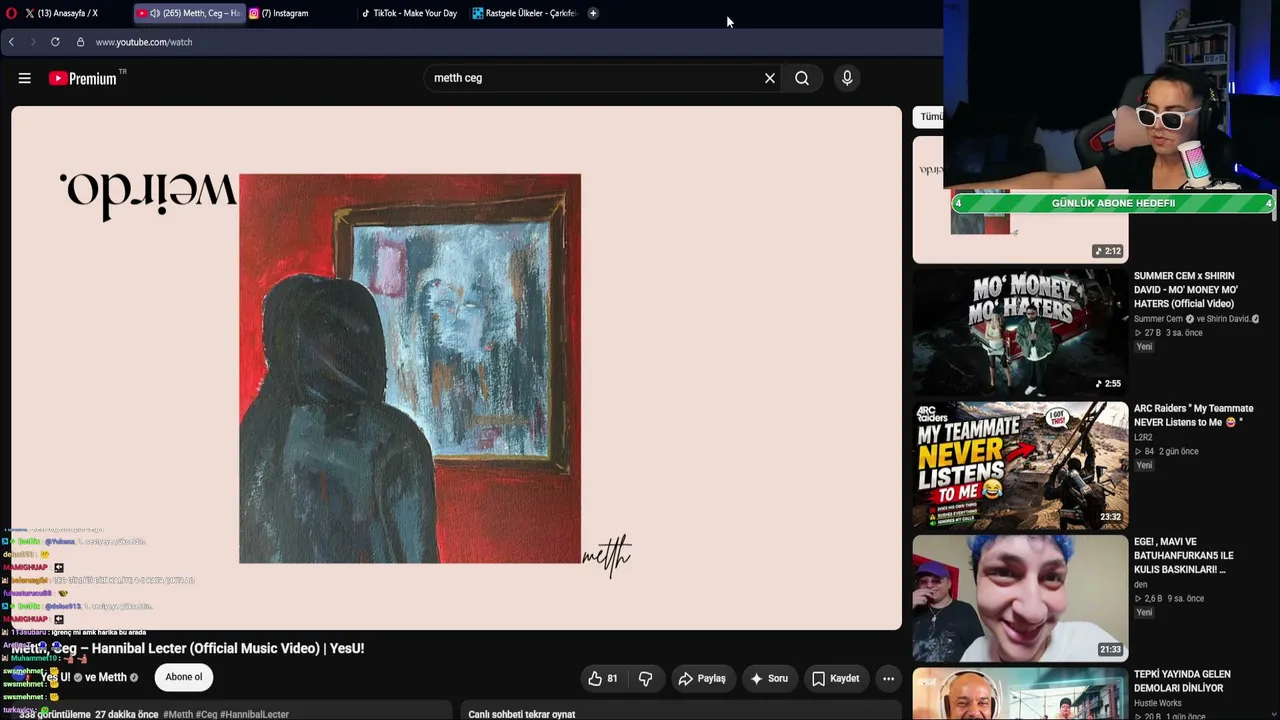Open the ARC Raiders teammate video thumbnail
The image size is (1280, 720).
pos(1020,465)
